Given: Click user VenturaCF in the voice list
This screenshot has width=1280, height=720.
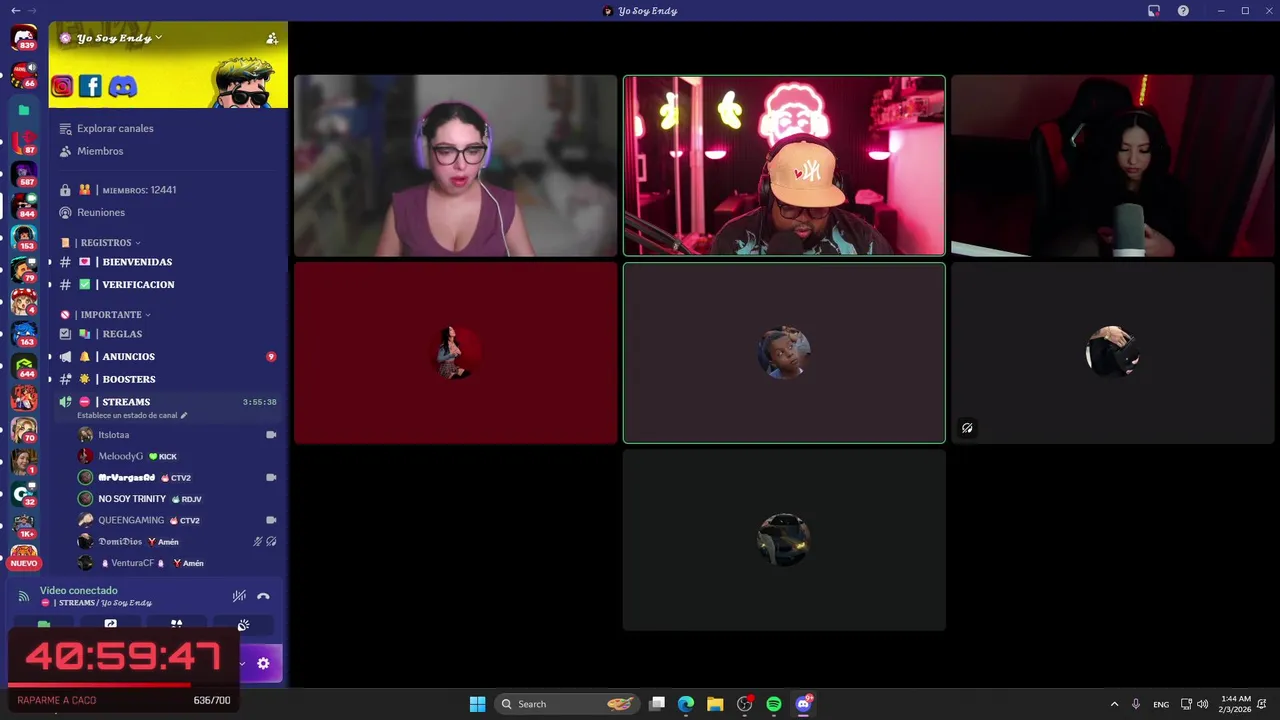Looking at the screenshot, I should [x=176, y=563].
